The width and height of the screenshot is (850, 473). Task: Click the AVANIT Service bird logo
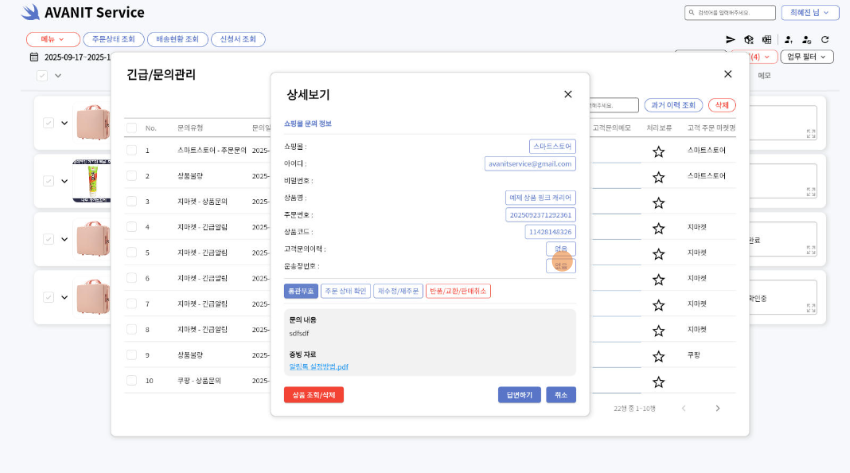pyautogui.click(x=30, y=13)
